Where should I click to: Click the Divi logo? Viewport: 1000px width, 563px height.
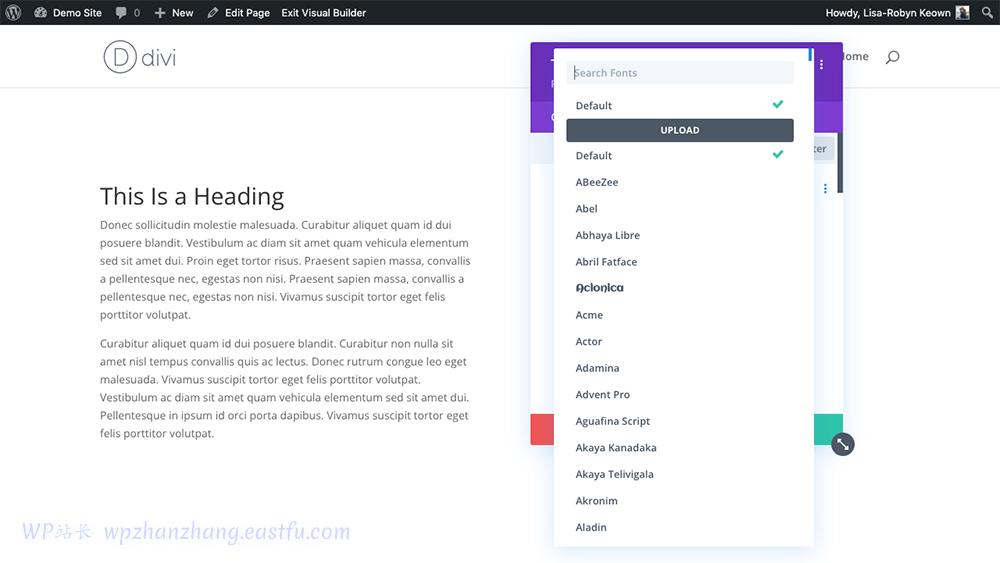(140, 57)
